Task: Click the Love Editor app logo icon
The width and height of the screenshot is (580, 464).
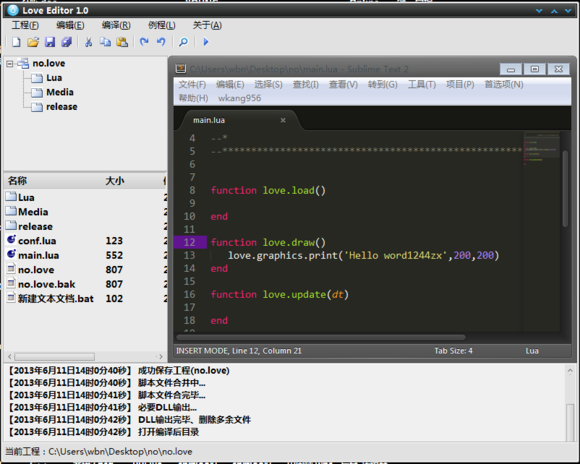Action: (13, 10)
